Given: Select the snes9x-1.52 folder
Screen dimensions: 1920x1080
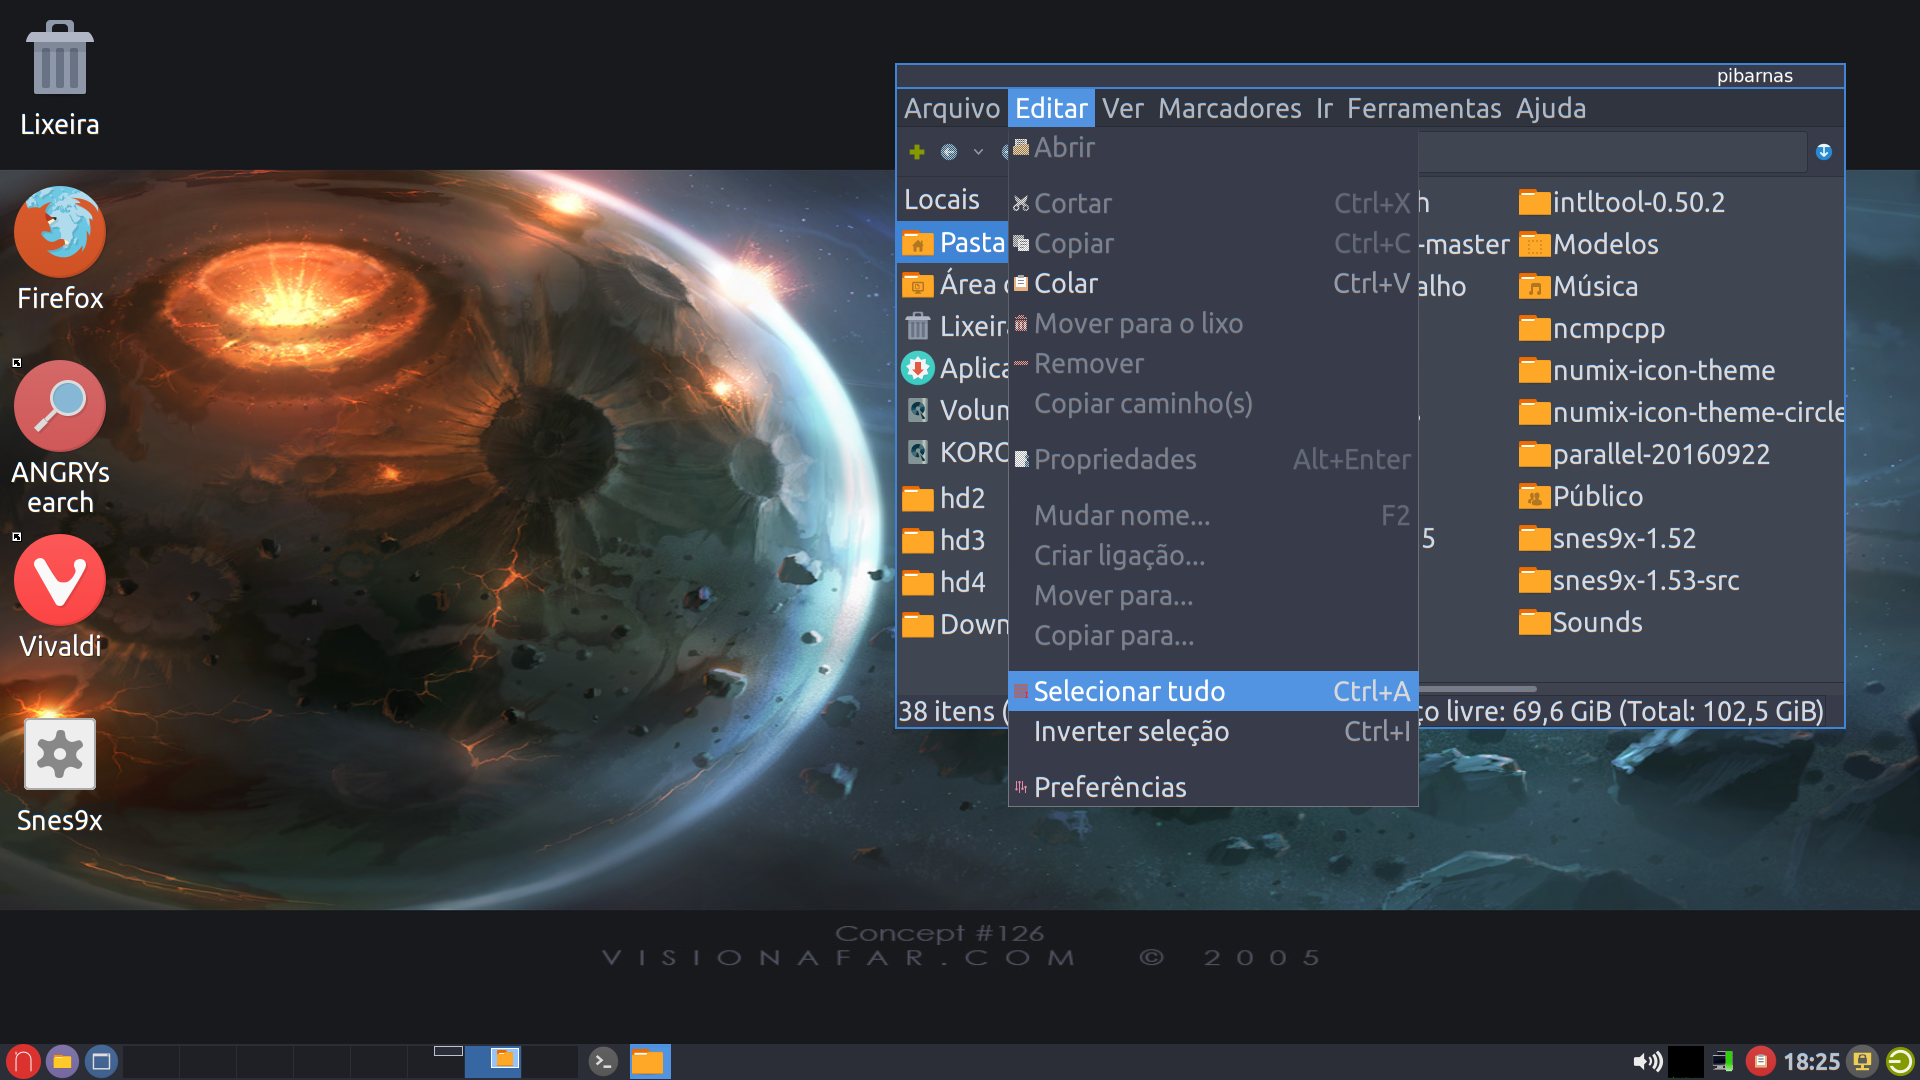Looking at the screenshot, I should click(x=1607, y=538).
